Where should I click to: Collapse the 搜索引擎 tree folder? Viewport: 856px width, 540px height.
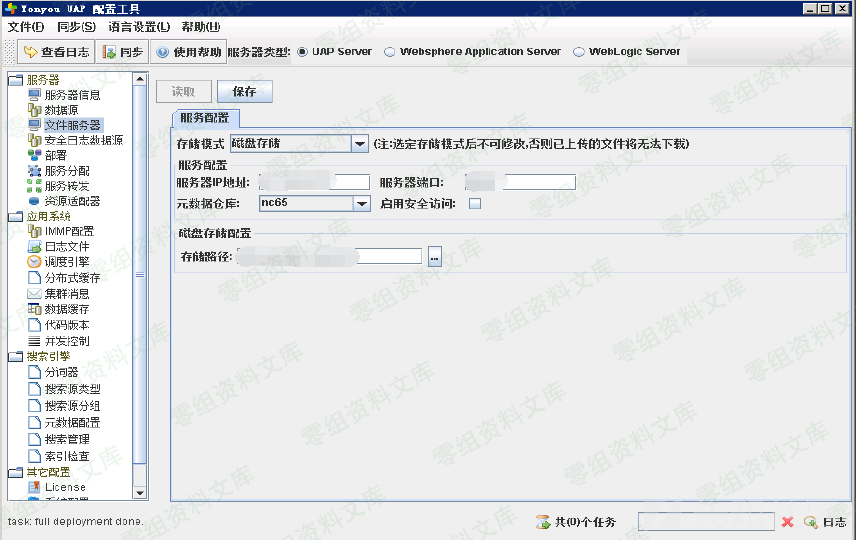tap(15, 356)
